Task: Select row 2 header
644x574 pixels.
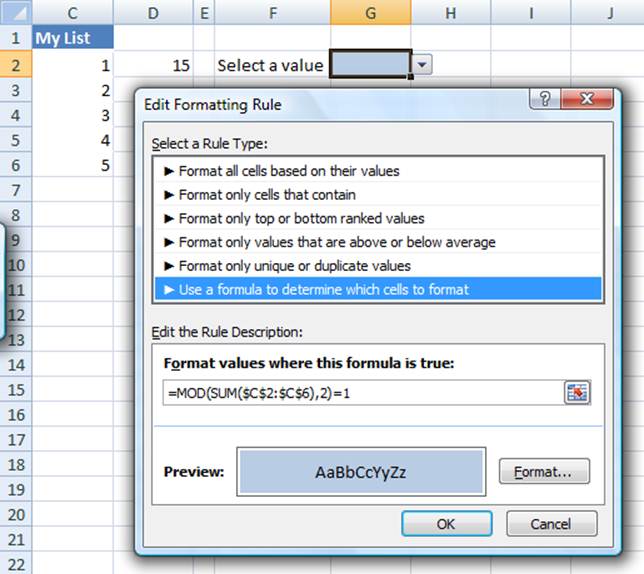Action: [16, 65]
